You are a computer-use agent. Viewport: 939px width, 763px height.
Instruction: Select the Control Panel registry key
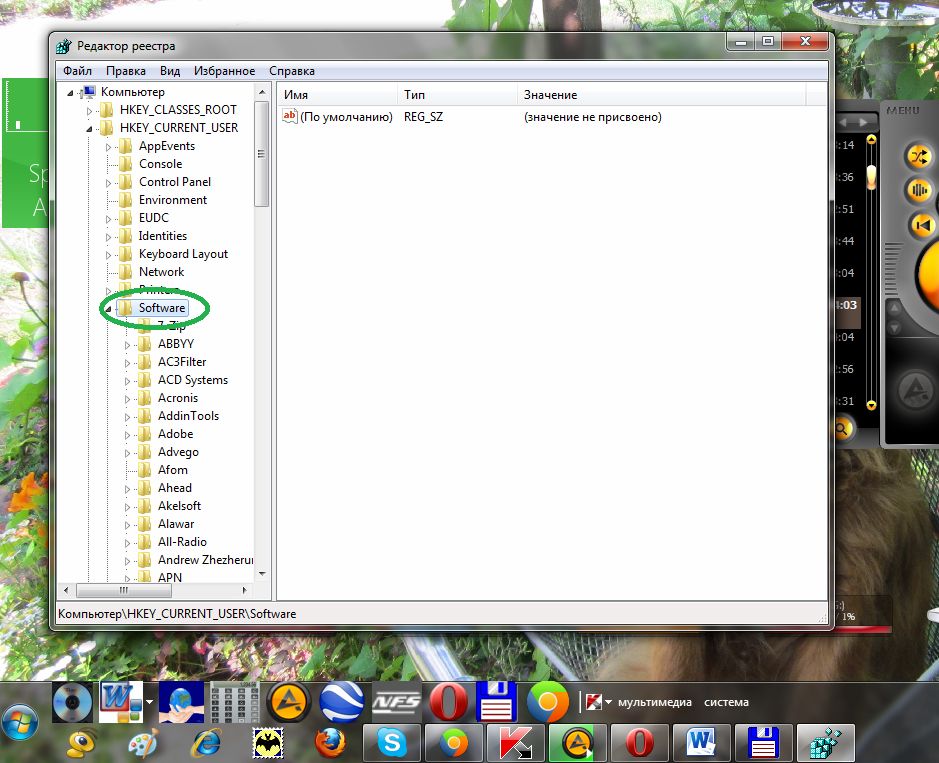point(174,182)
